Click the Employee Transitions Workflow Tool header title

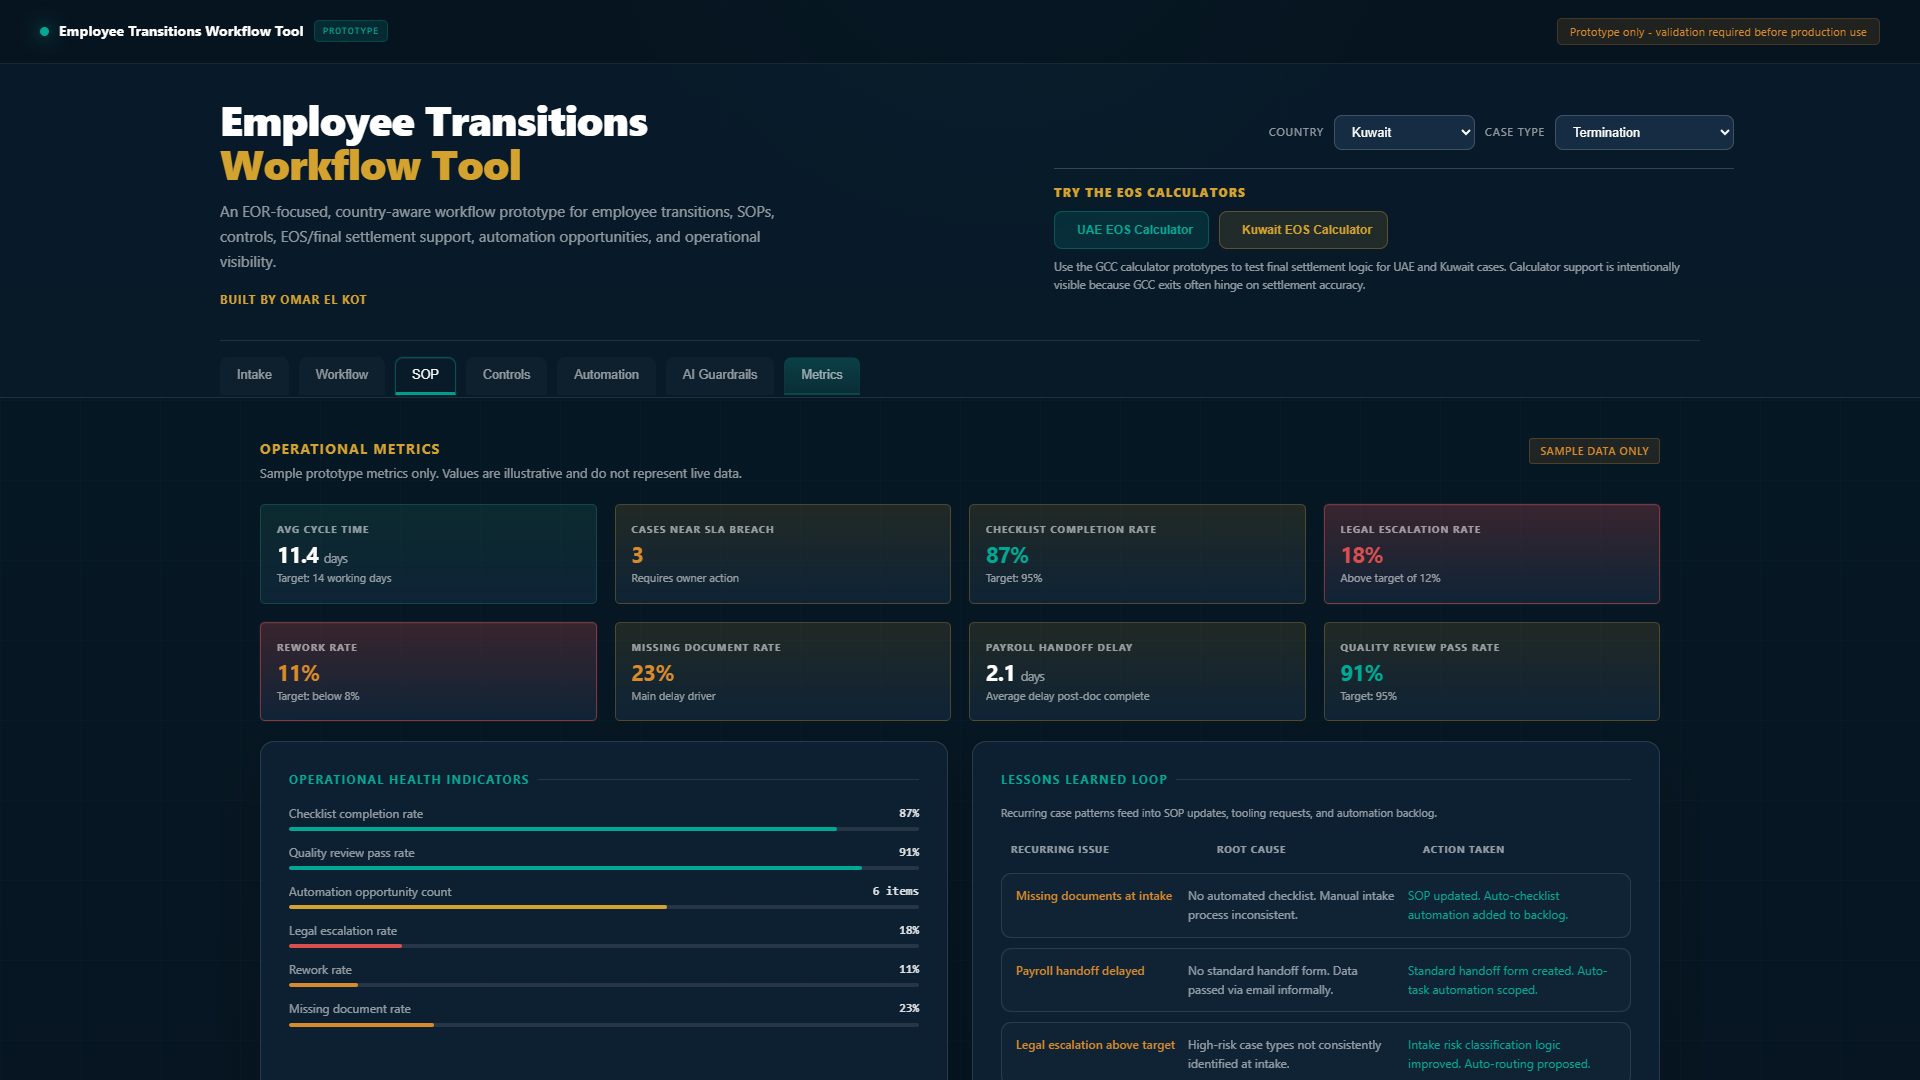point(181,31)
